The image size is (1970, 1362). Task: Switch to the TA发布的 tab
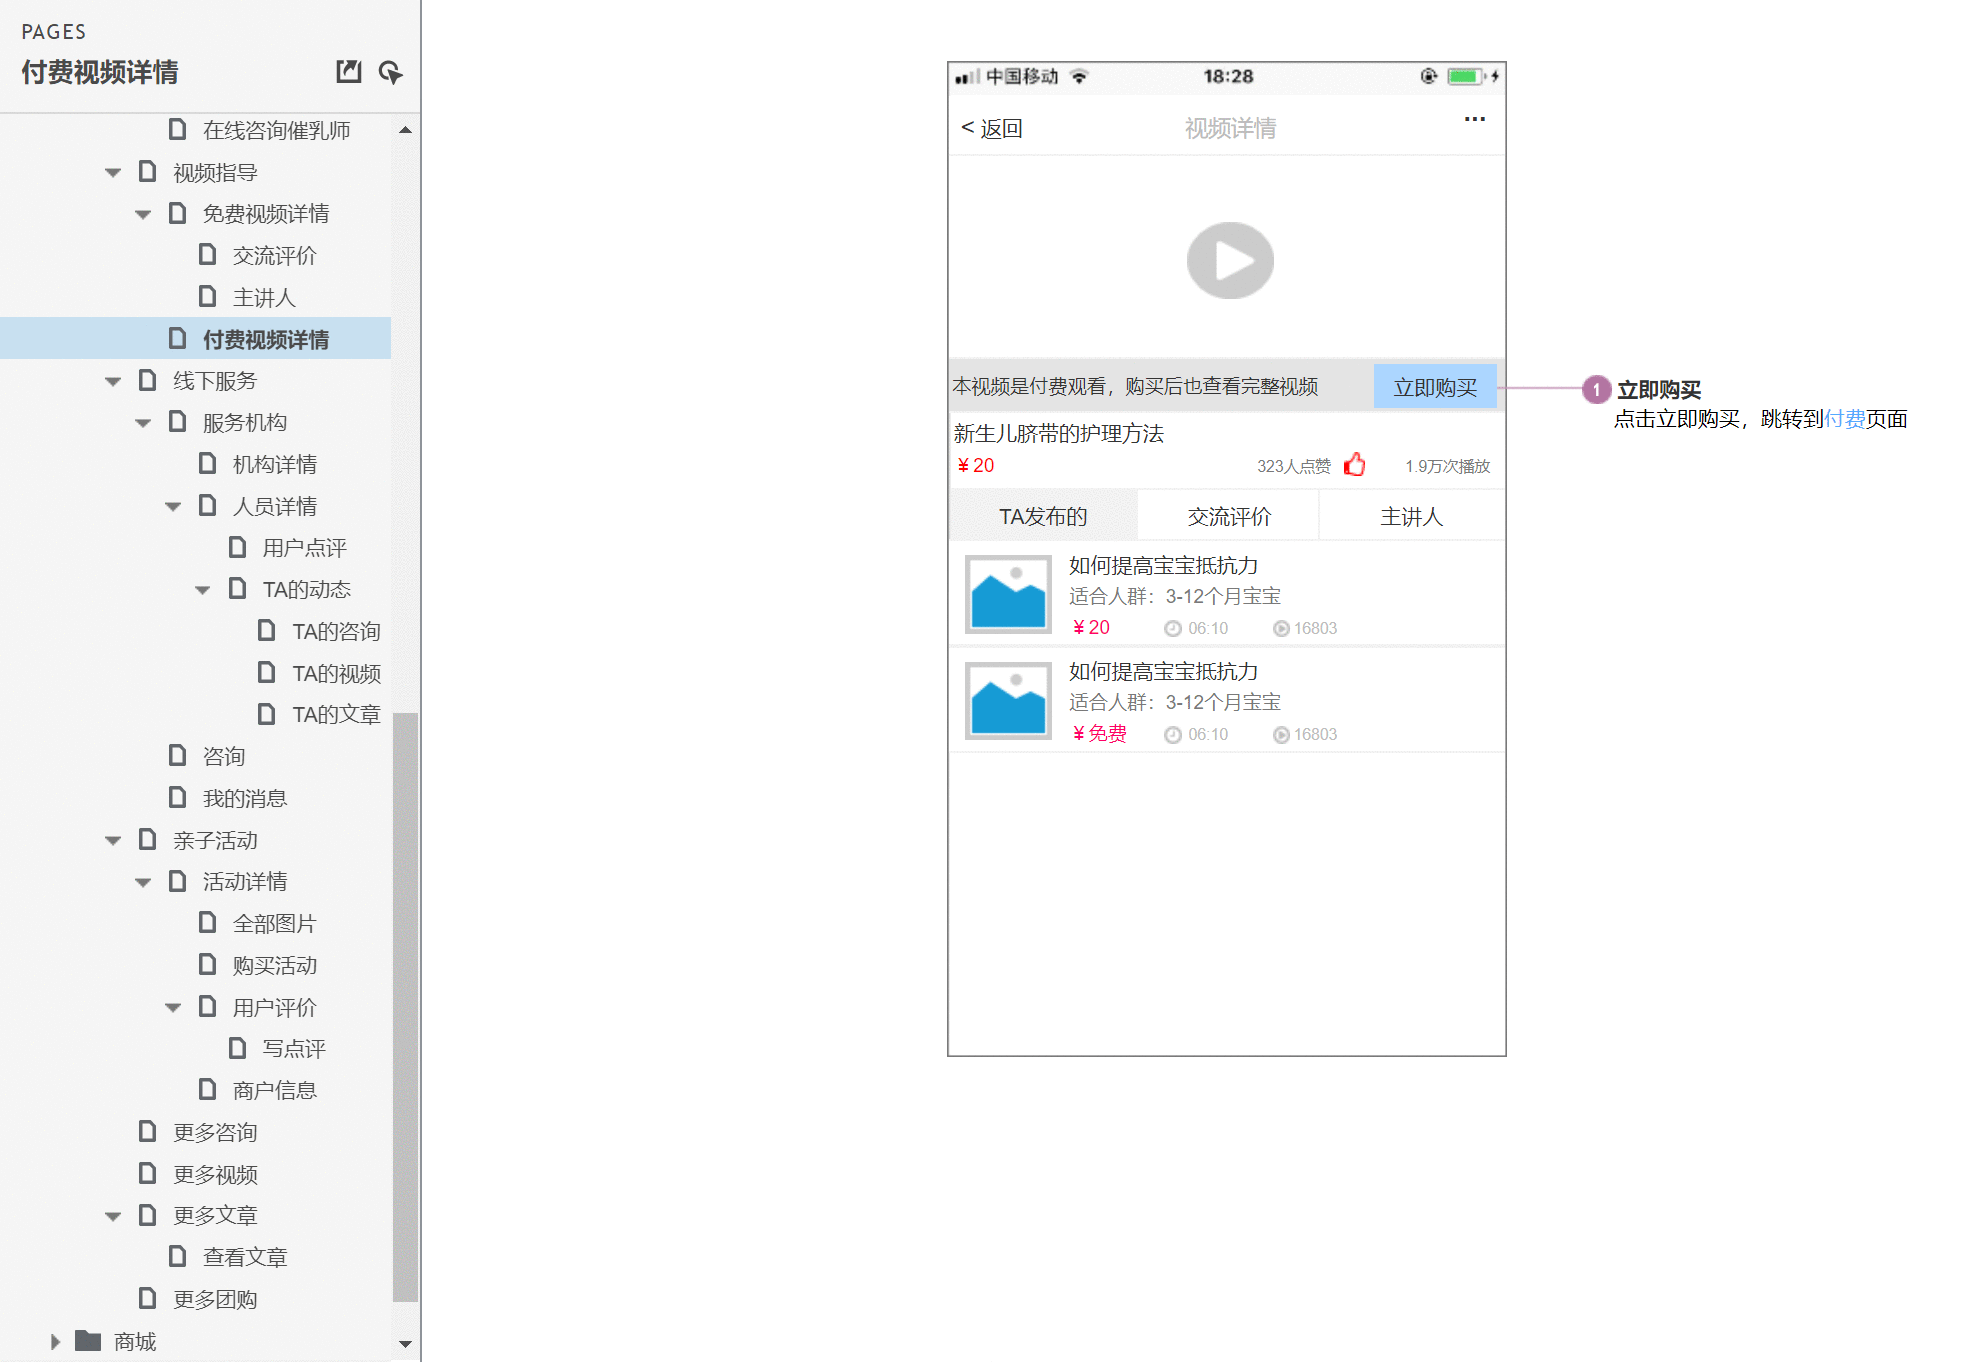[x=1042, y=516]
